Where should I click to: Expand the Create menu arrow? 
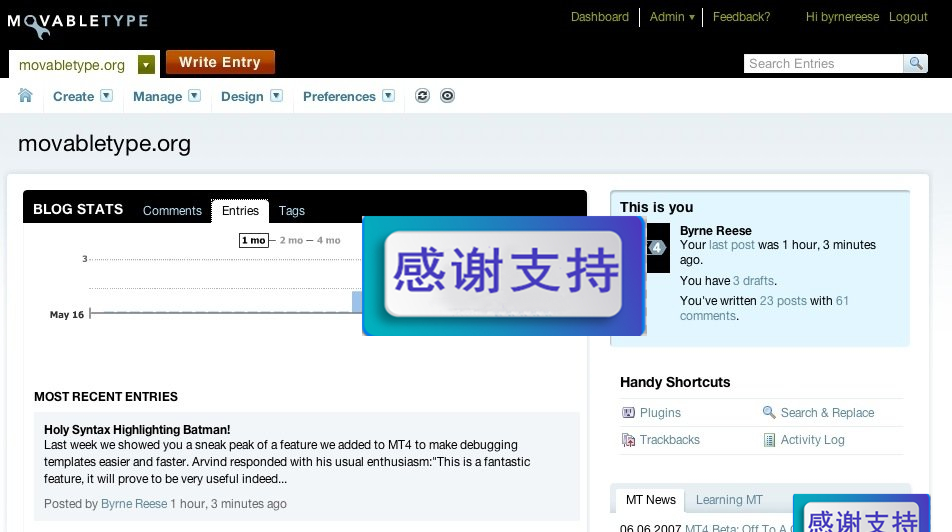pyautogui.click(x=106, y=96)
